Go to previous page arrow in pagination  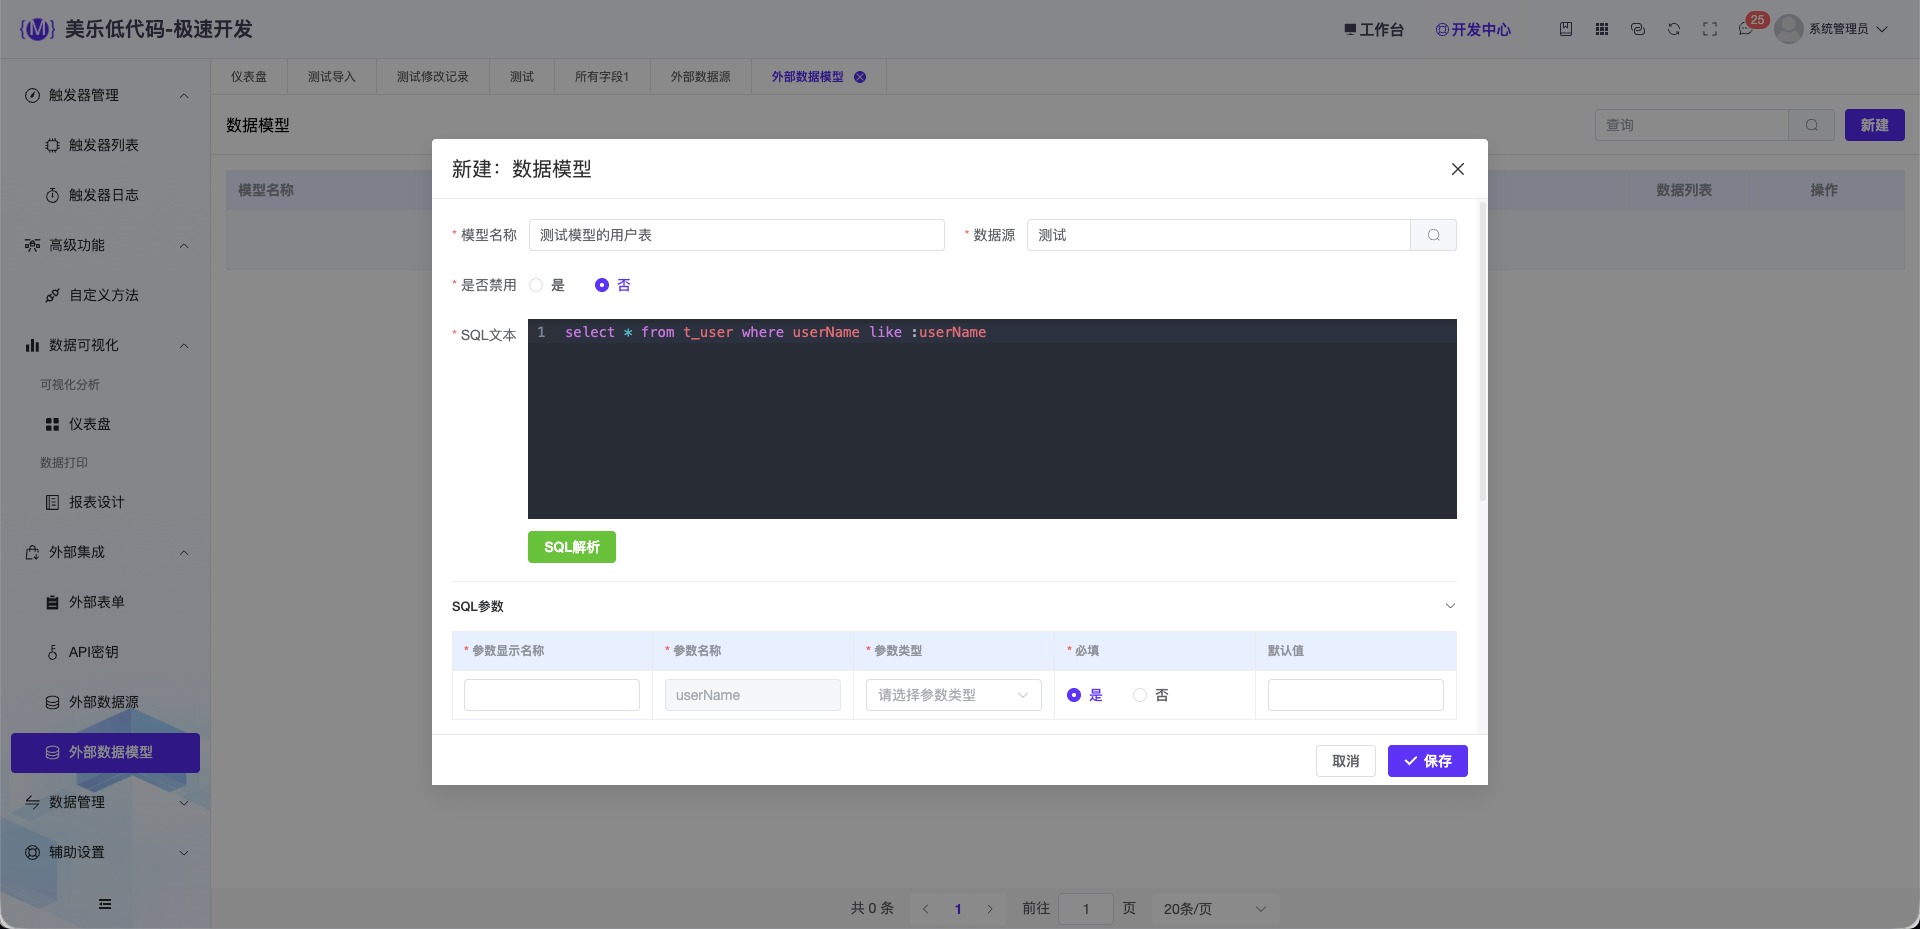coord(926,909)
